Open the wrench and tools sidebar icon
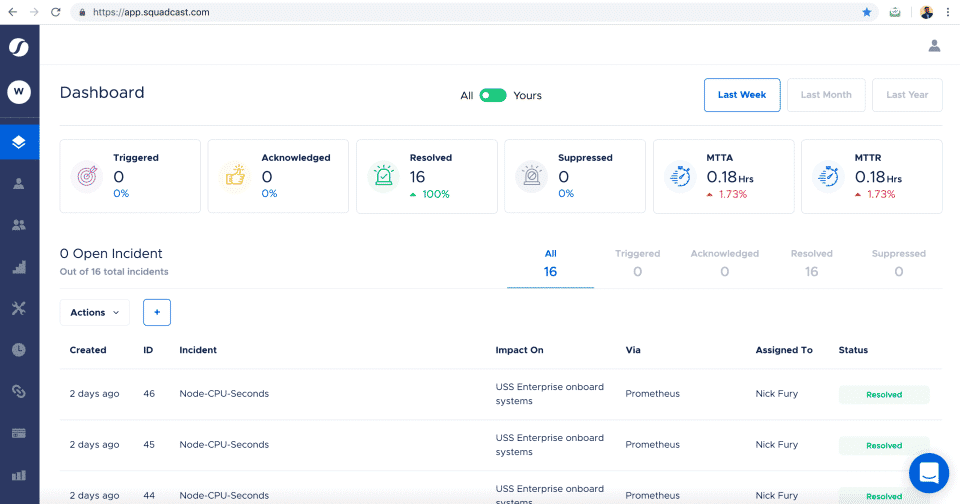 coord(19,308)
